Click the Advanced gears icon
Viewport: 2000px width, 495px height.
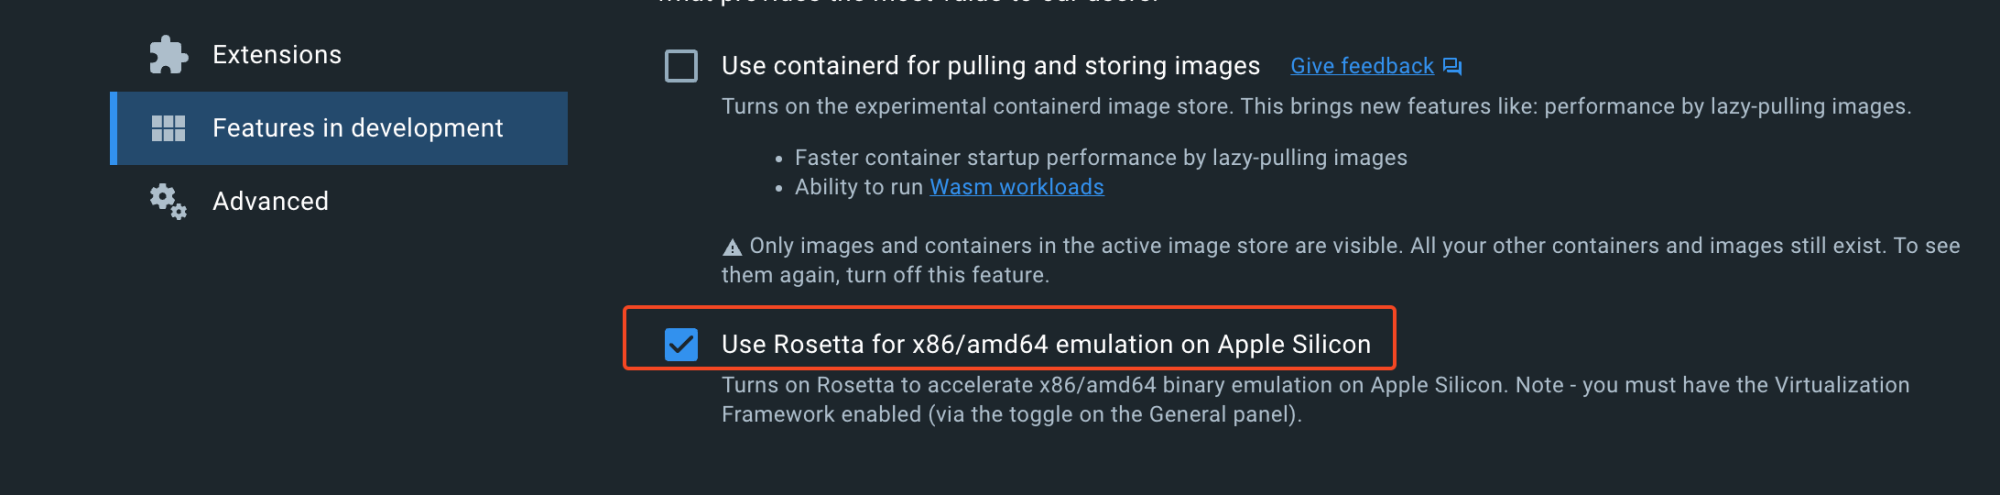168,201
